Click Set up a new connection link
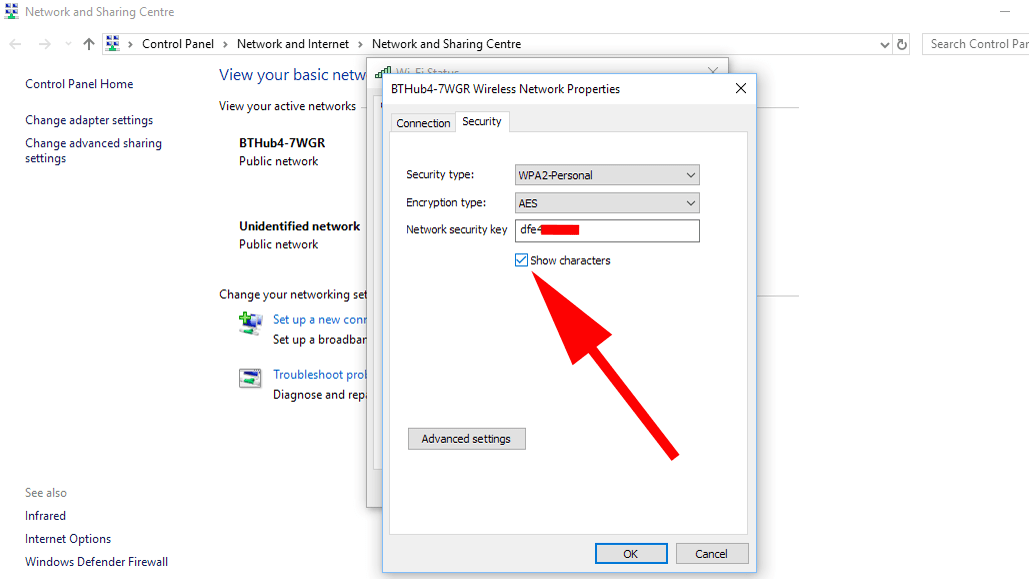 [x=320, y=320]
